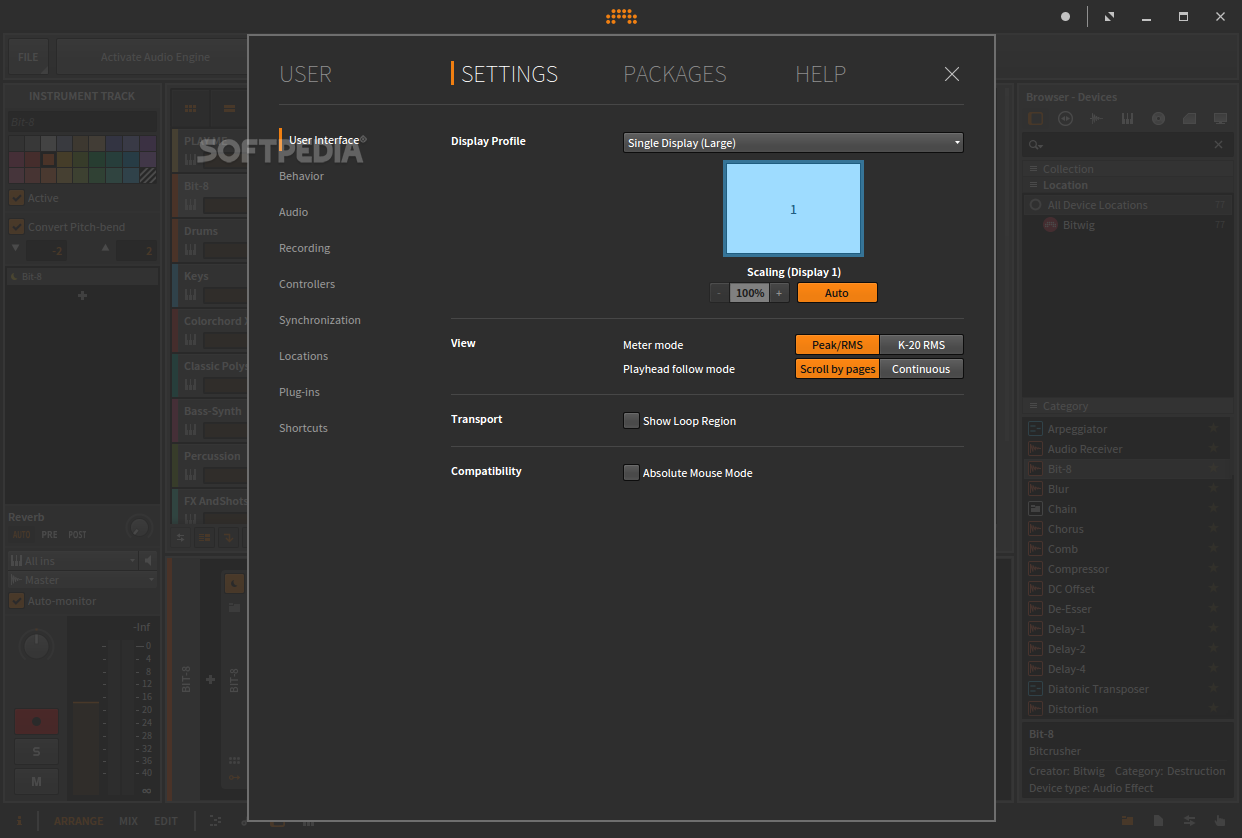Favorite the Arpeggiator device star

1213,429
